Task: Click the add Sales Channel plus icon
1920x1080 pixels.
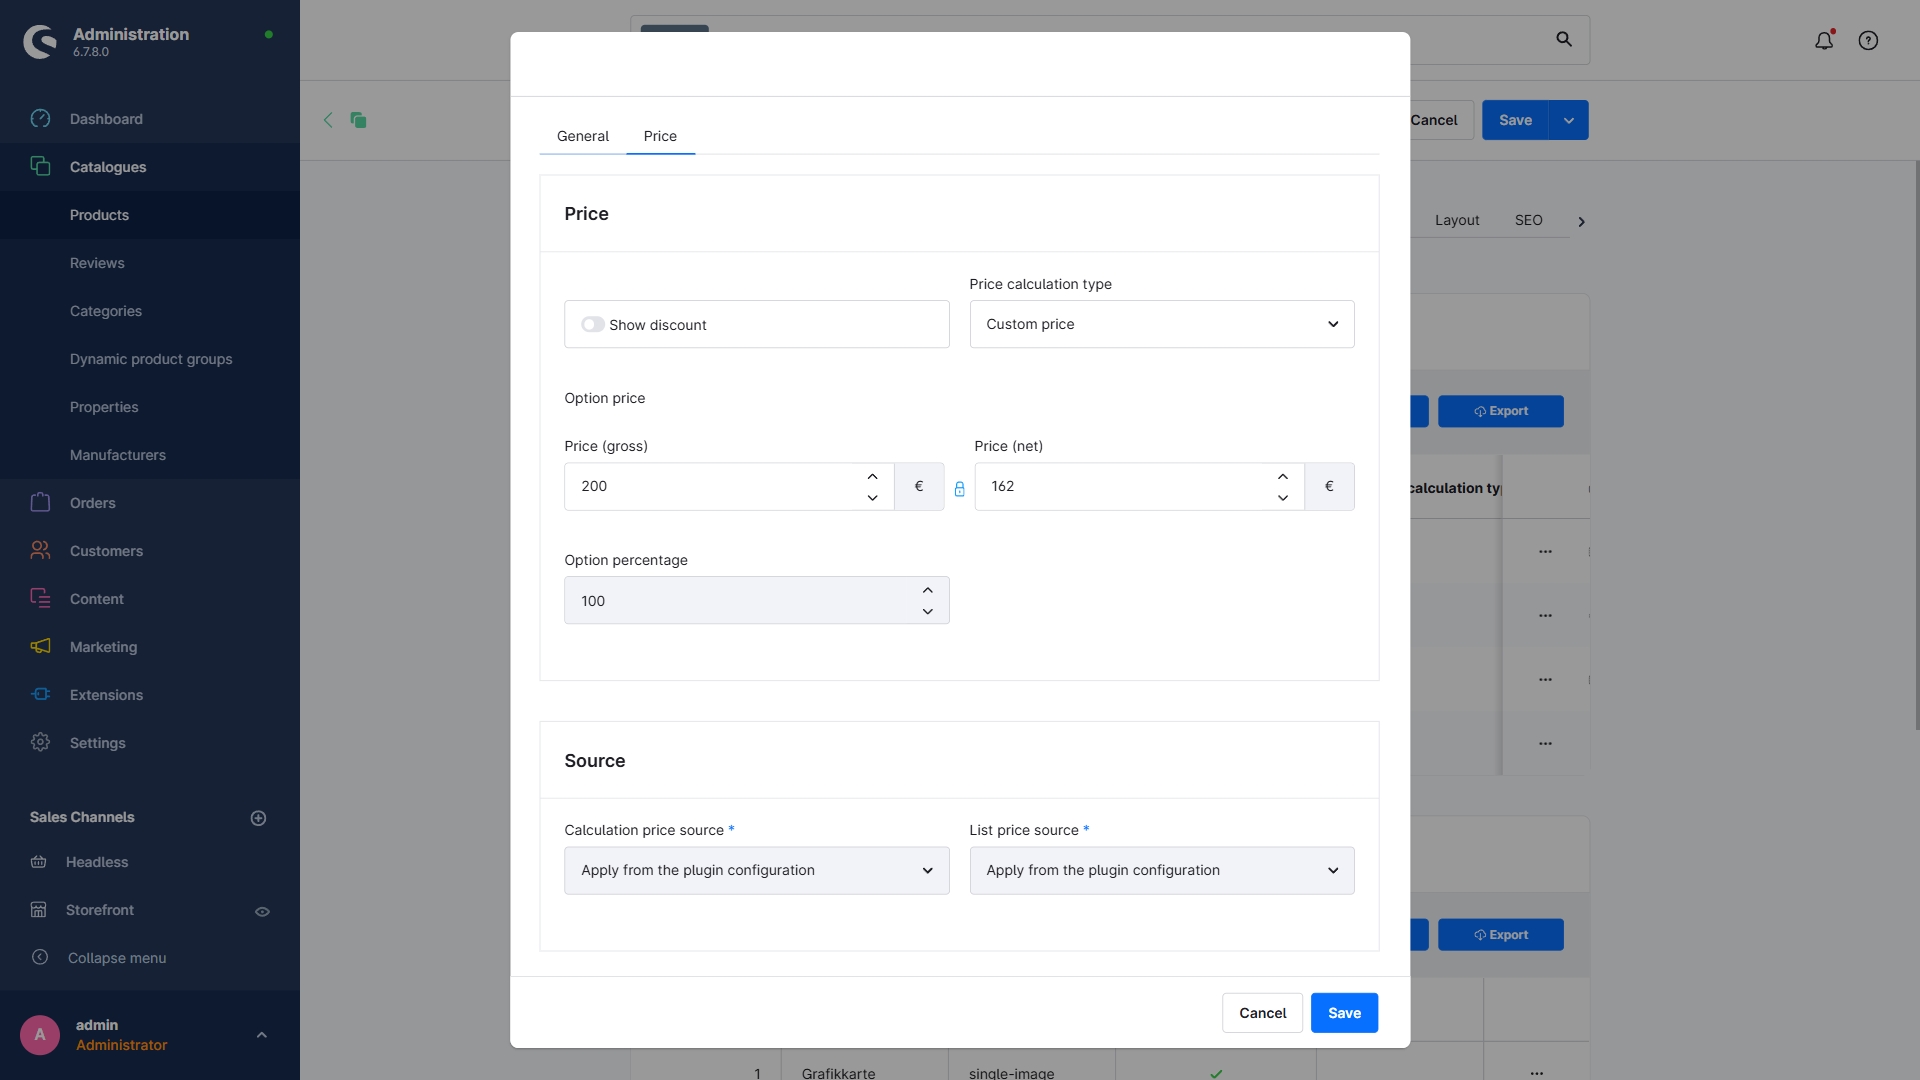Action: point(258,817)
